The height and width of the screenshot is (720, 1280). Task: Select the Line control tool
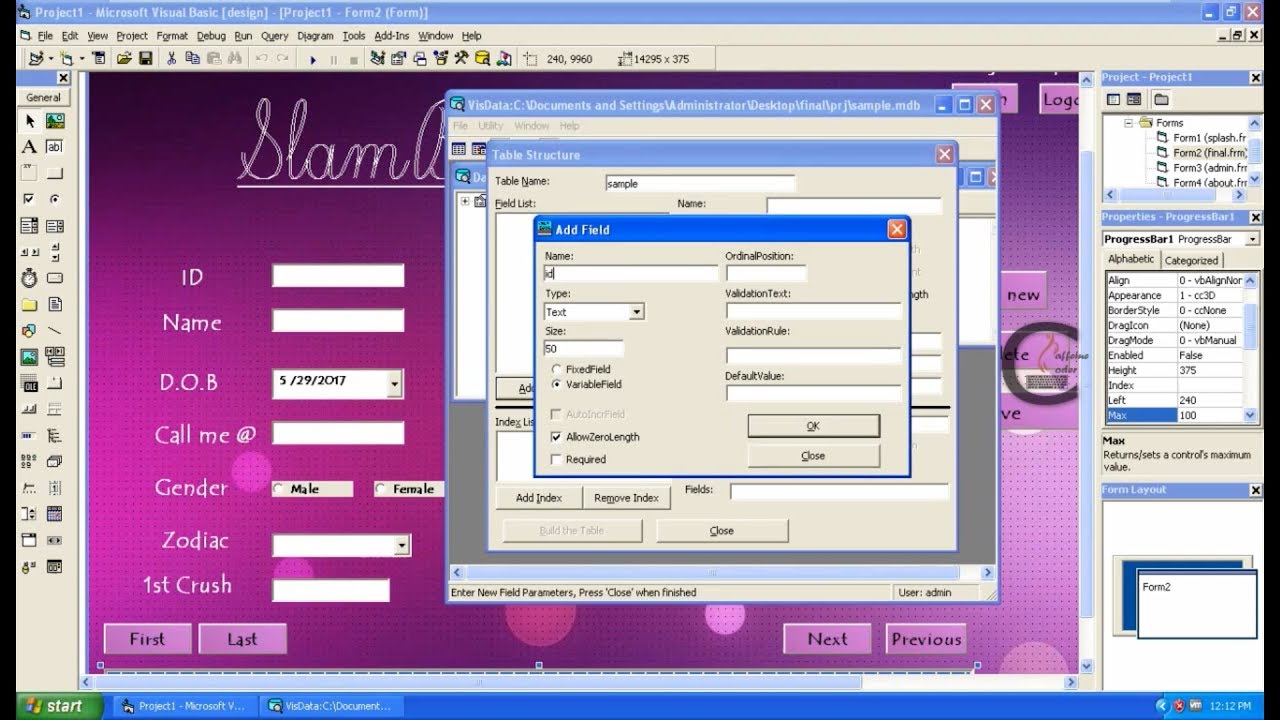[54, 330]
